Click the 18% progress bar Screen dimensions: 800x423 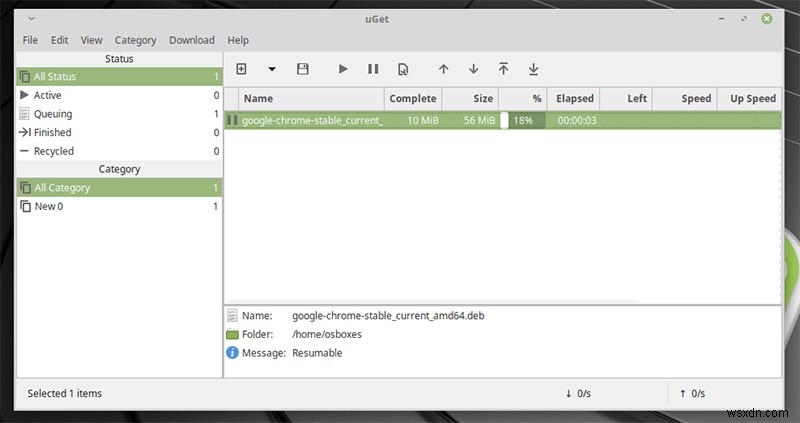[x=522, y=120]
